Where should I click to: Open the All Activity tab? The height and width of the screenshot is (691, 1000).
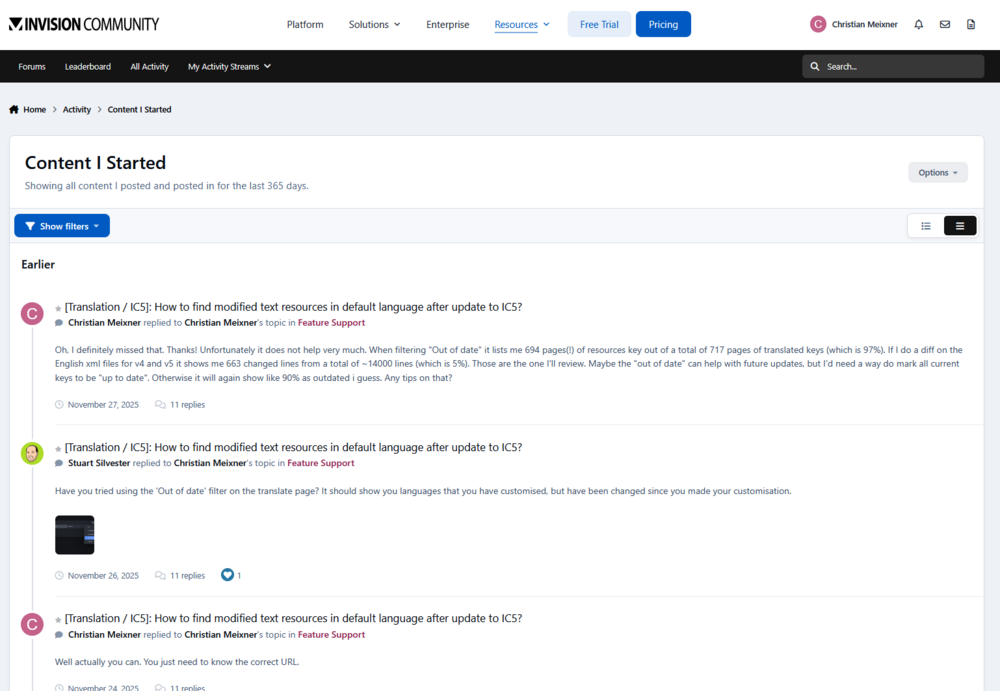point(149,66)
